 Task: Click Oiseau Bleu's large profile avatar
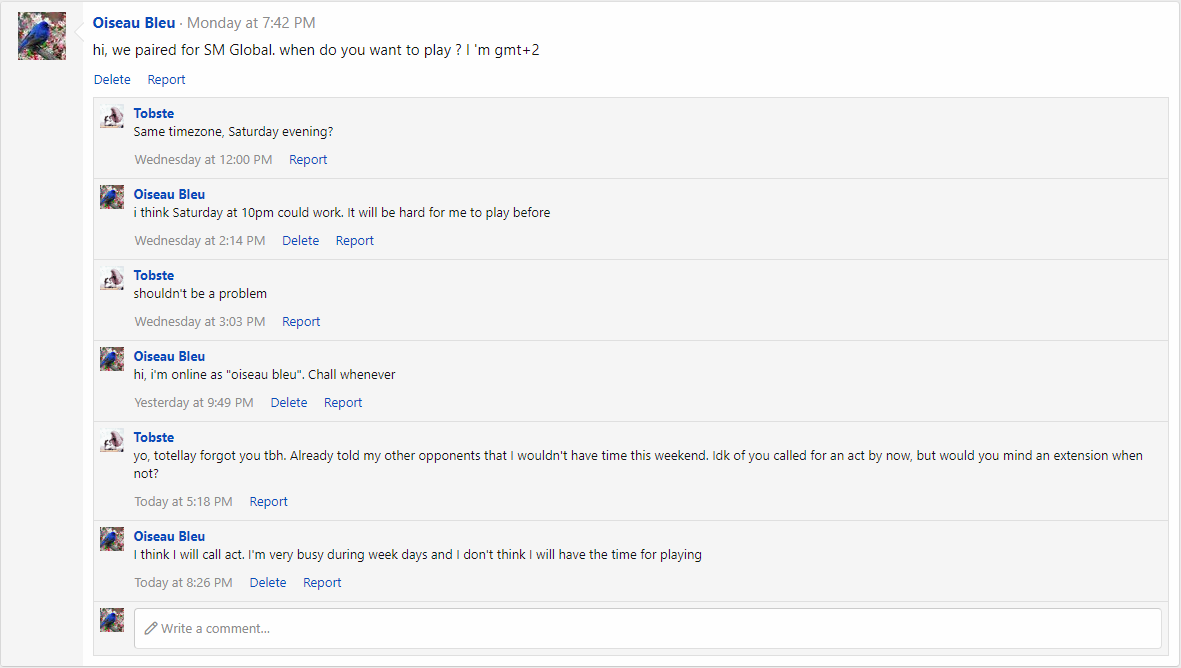42,36
